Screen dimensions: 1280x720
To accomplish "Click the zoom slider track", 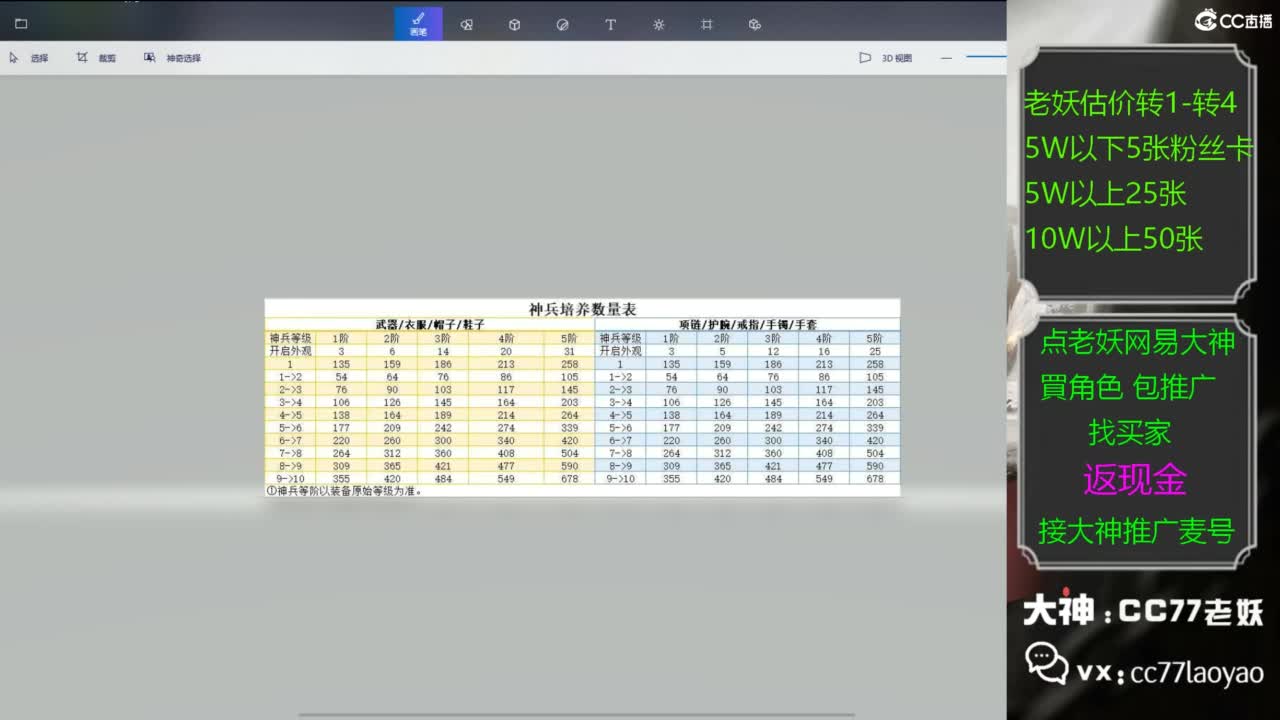I will point(986,58).
